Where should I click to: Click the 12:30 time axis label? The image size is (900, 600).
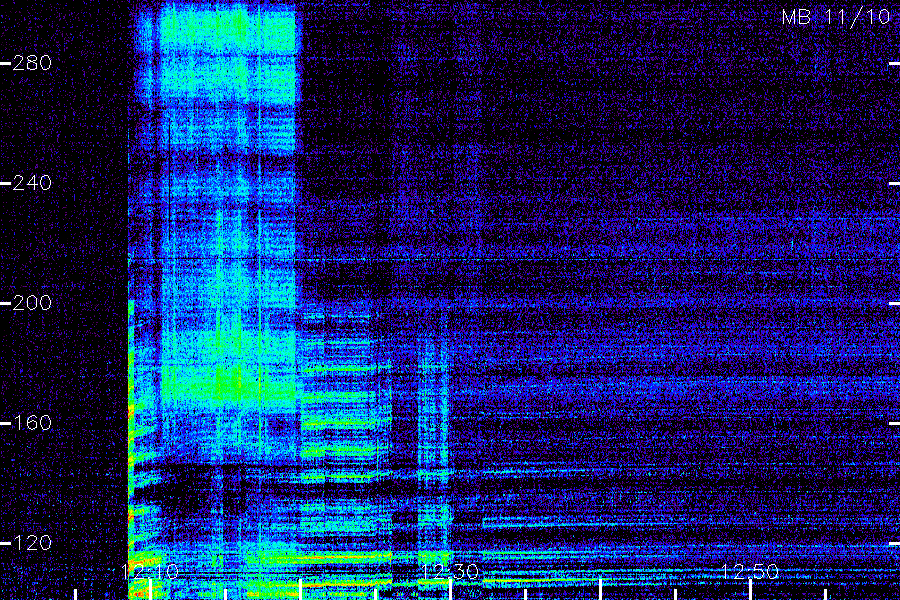(x=450, y=571)
